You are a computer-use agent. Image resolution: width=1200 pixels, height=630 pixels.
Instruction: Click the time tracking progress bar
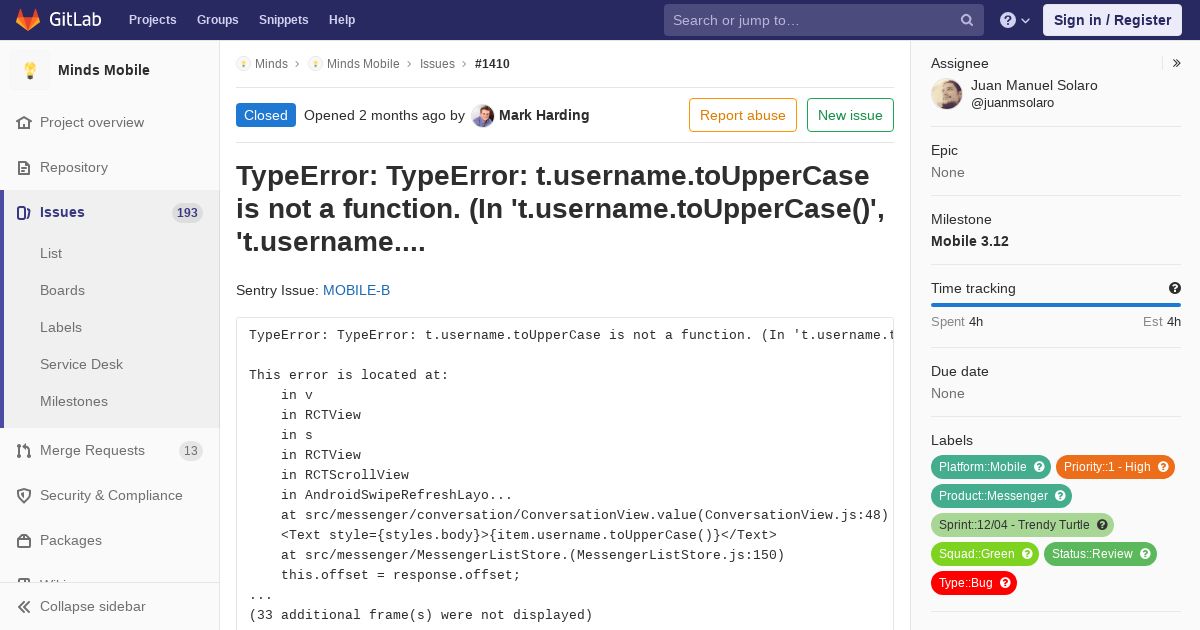click(x=1056, y=305)
